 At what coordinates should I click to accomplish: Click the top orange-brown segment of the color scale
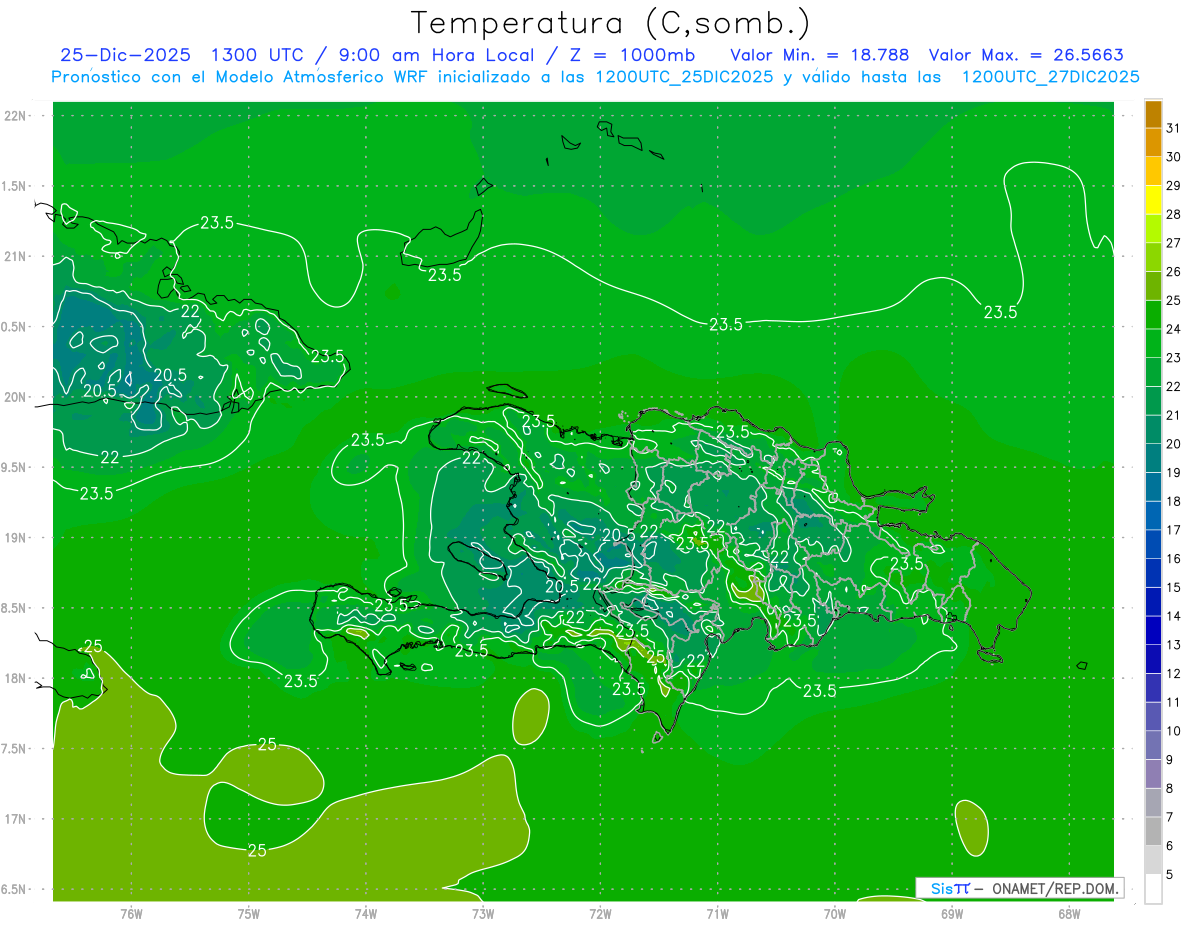(x=1153, y=114)
